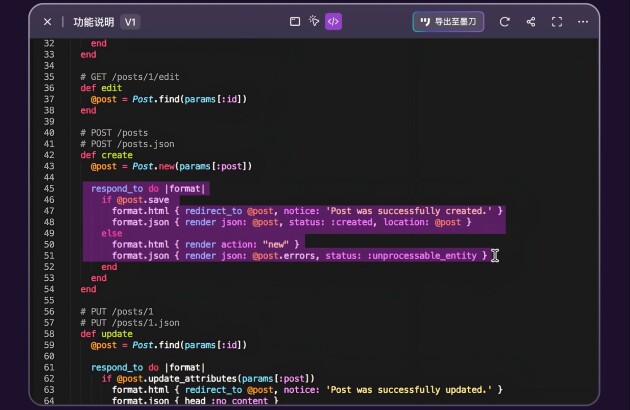
Task: Click comment '# POST /posts.json'
Action: [127, 144]
